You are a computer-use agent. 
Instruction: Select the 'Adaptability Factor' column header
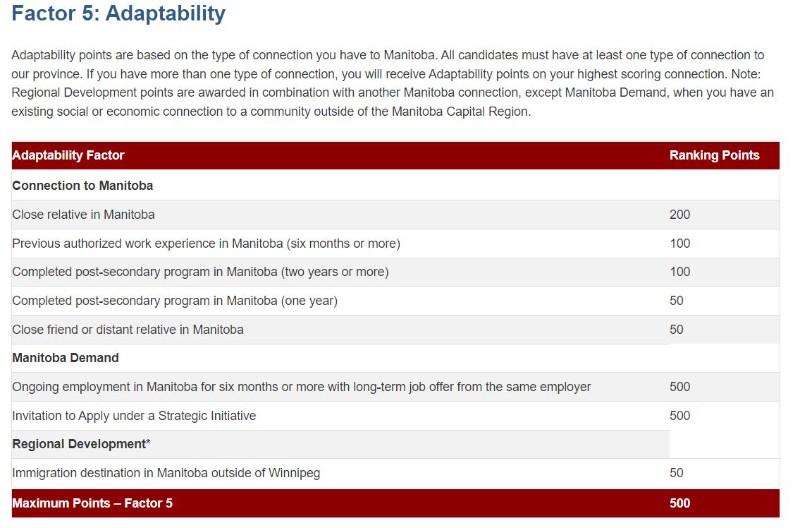tap(68, 155)
